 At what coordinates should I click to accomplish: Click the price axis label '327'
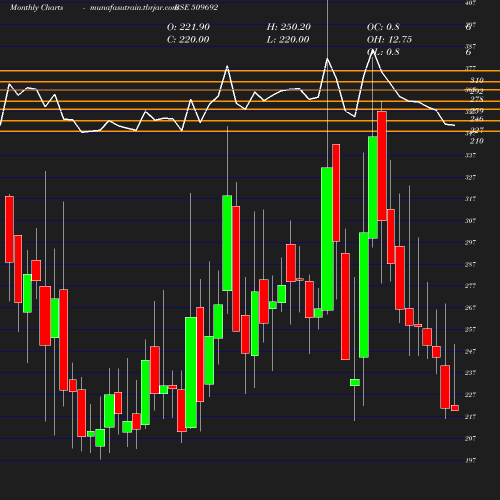point(470,177)
